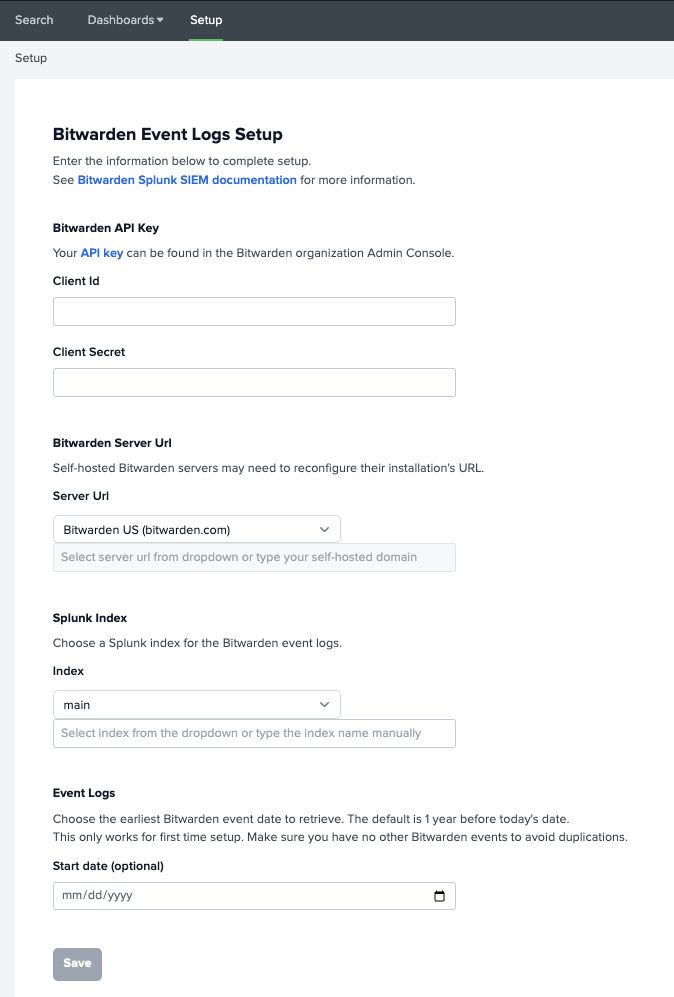Click the chevron on the Server Url dropdown

coord(324,528)
